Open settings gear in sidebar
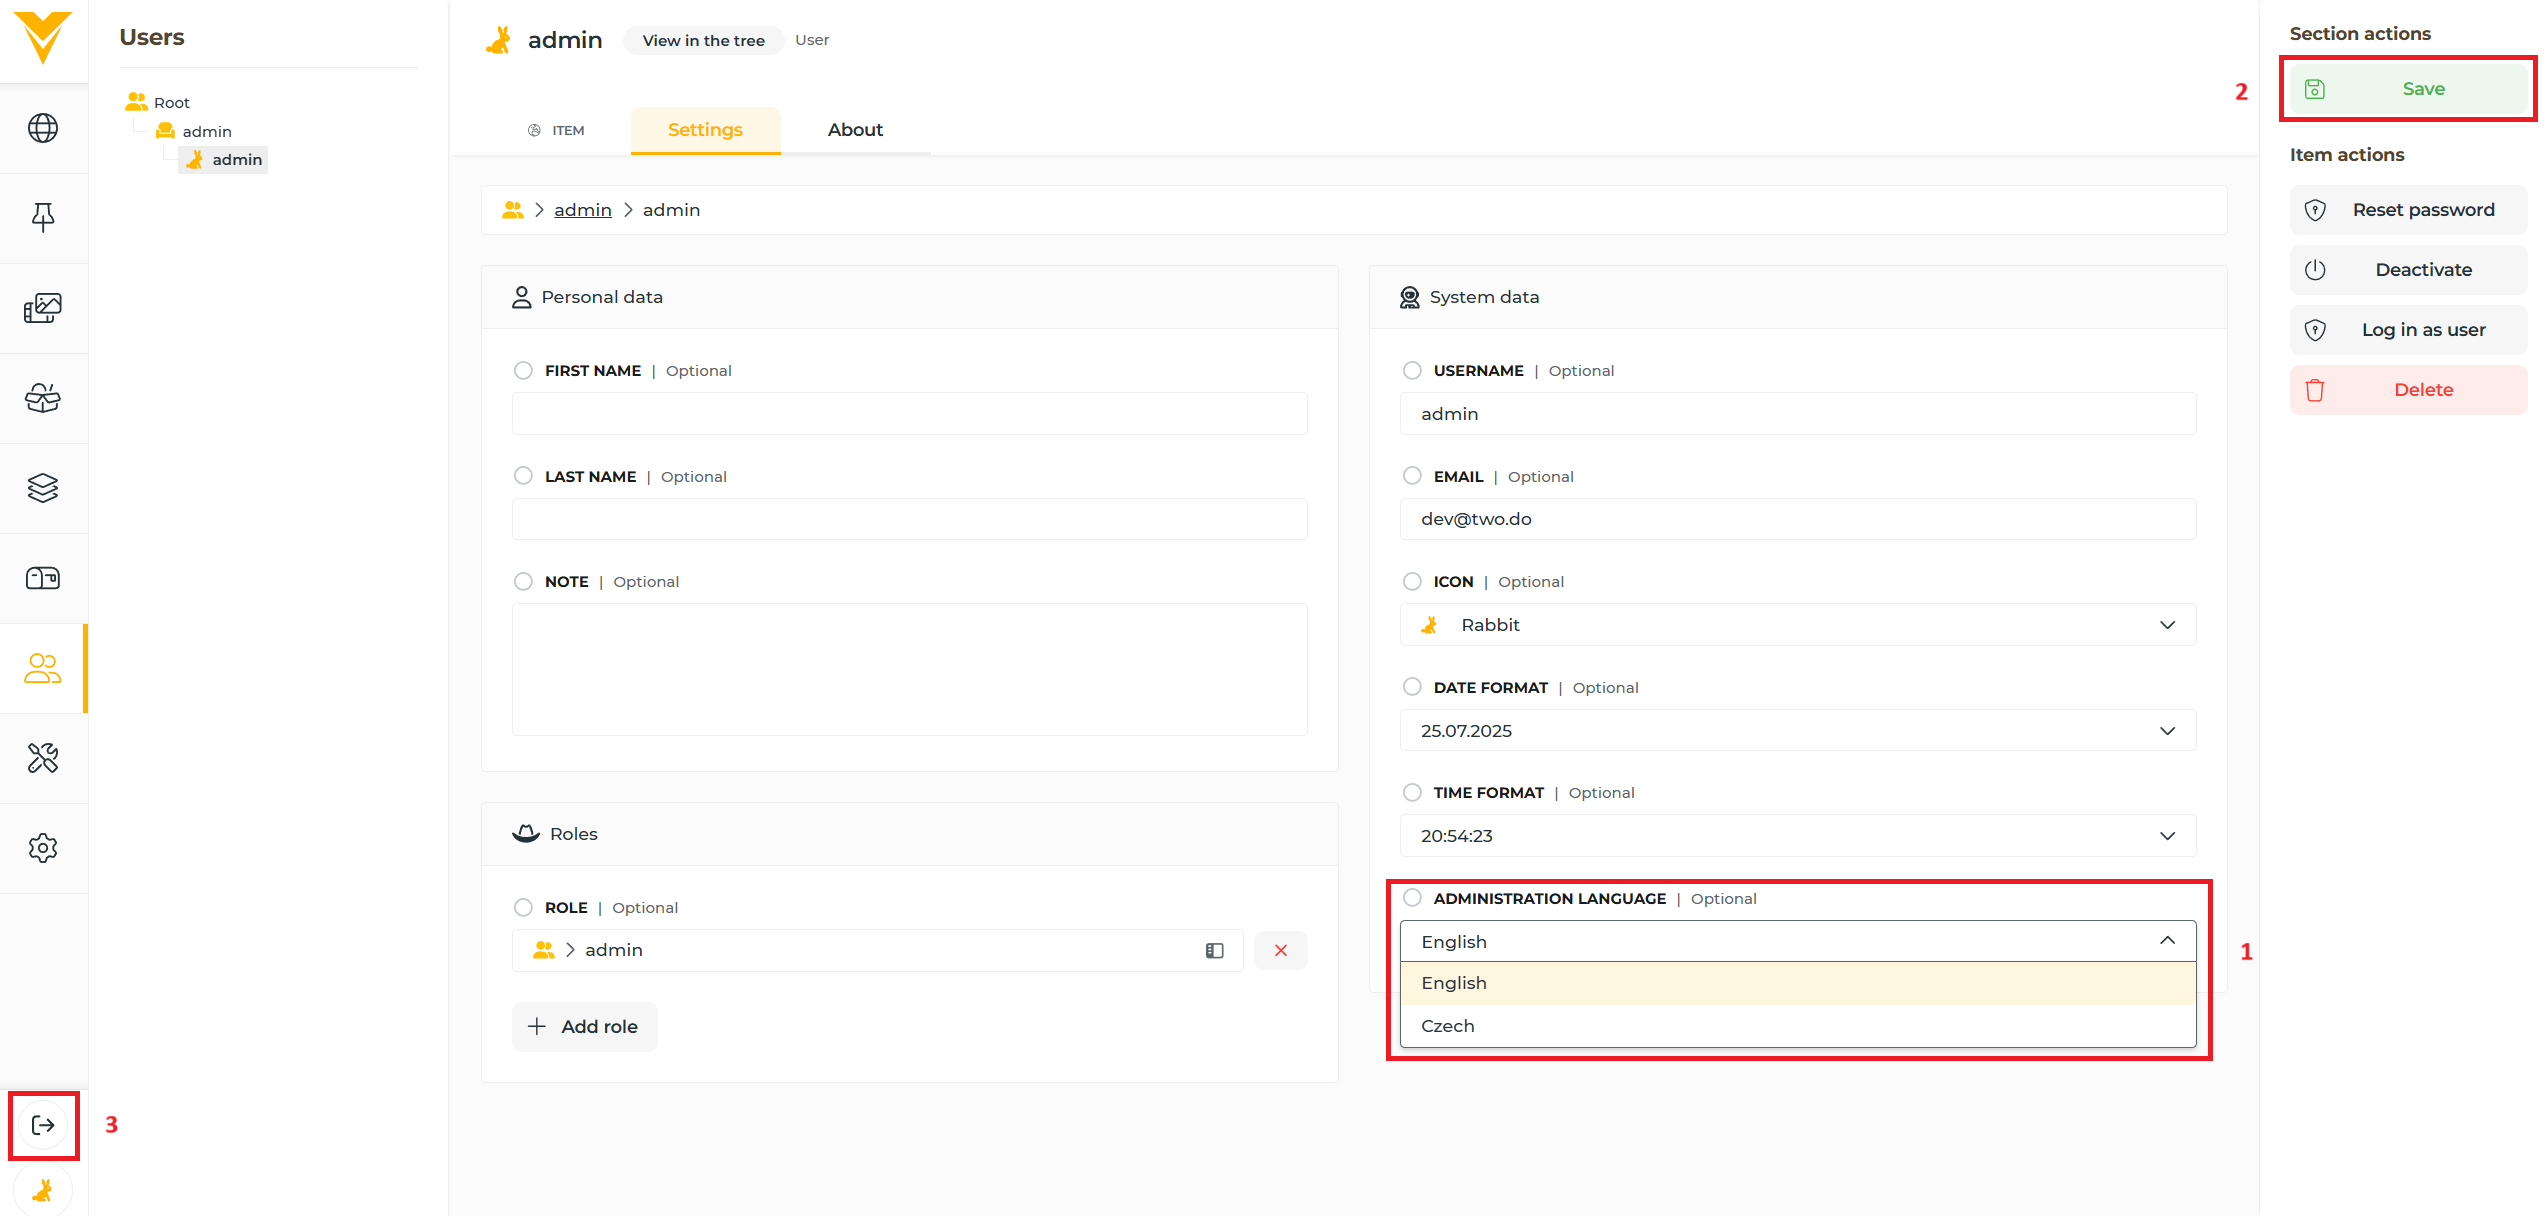 click(x=43, y=848)
